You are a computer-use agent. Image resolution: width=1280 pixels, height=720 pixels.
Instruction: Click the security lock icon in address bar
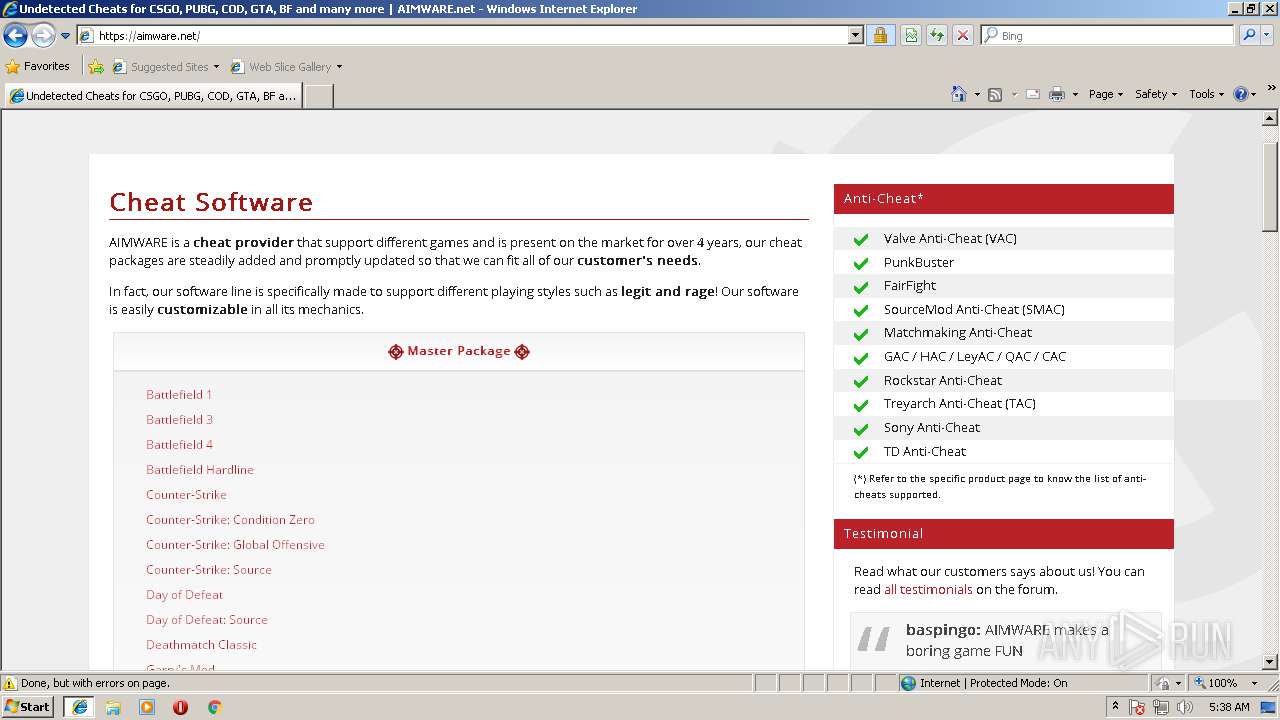pyautogui.click(x=880, y=35)
